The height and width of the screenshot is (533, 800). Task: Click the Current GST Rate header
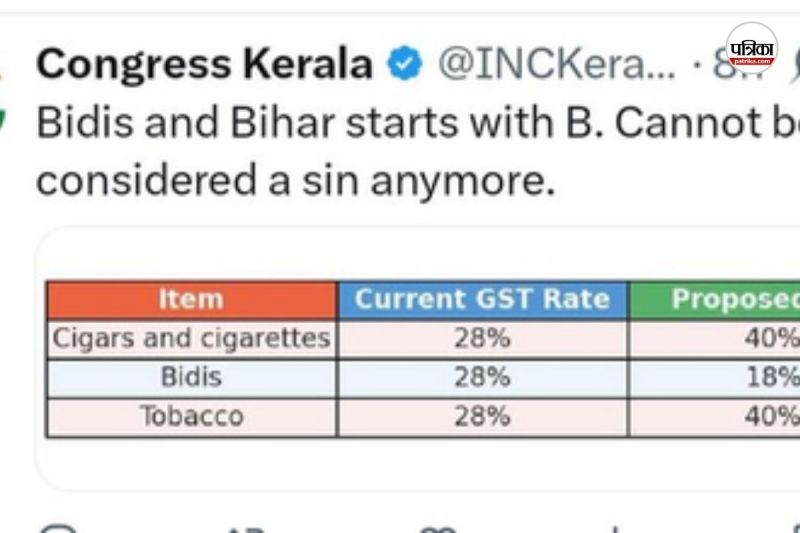(482, 299)
